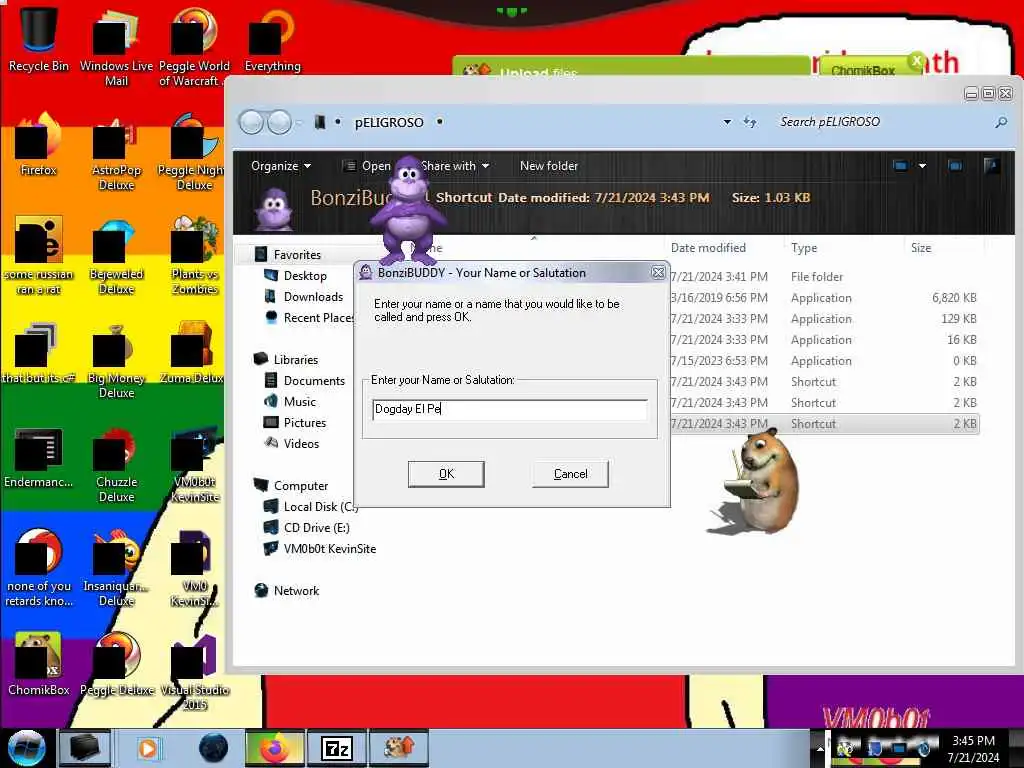This screenshot has height=768, width=1024.
Task: Open the Share with dropdown
Action: (x=455, y=166)
